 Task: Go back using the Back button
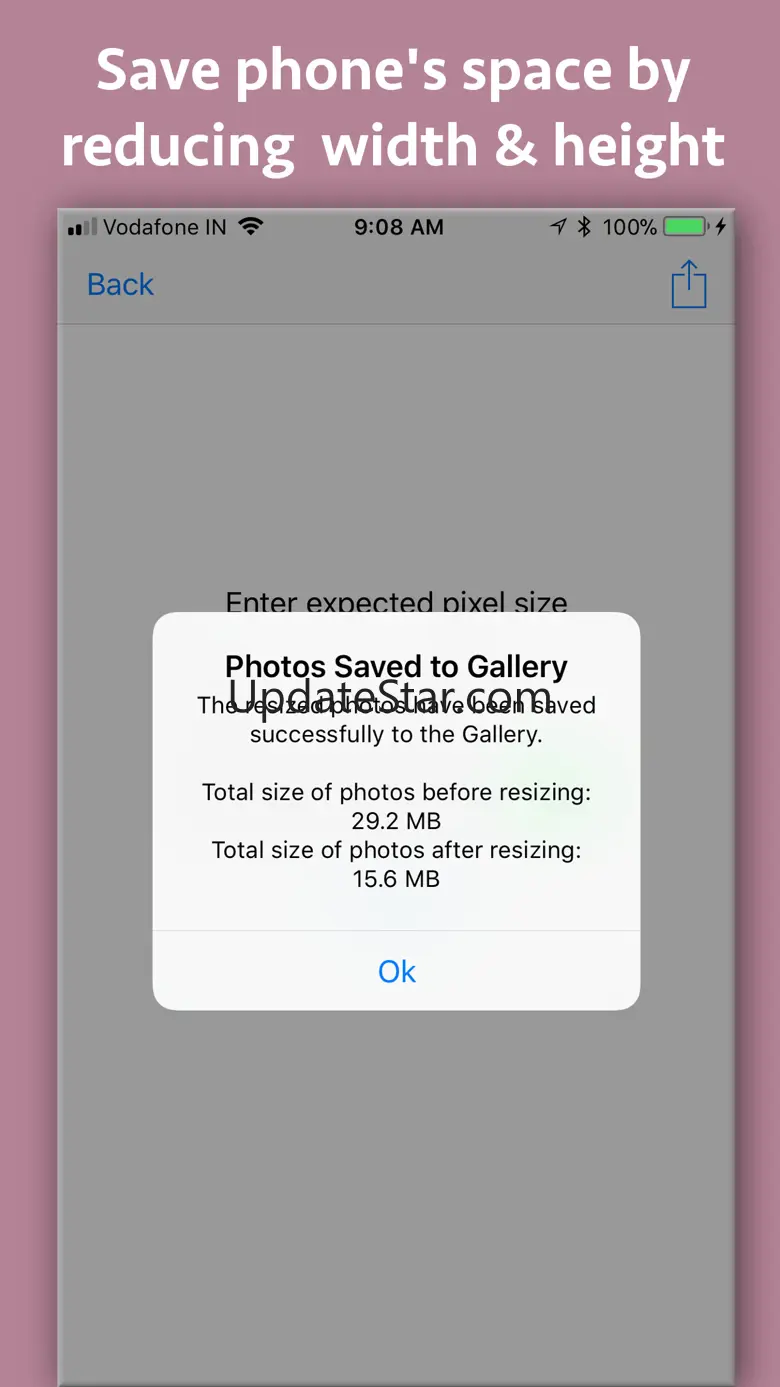coord(121,285)
